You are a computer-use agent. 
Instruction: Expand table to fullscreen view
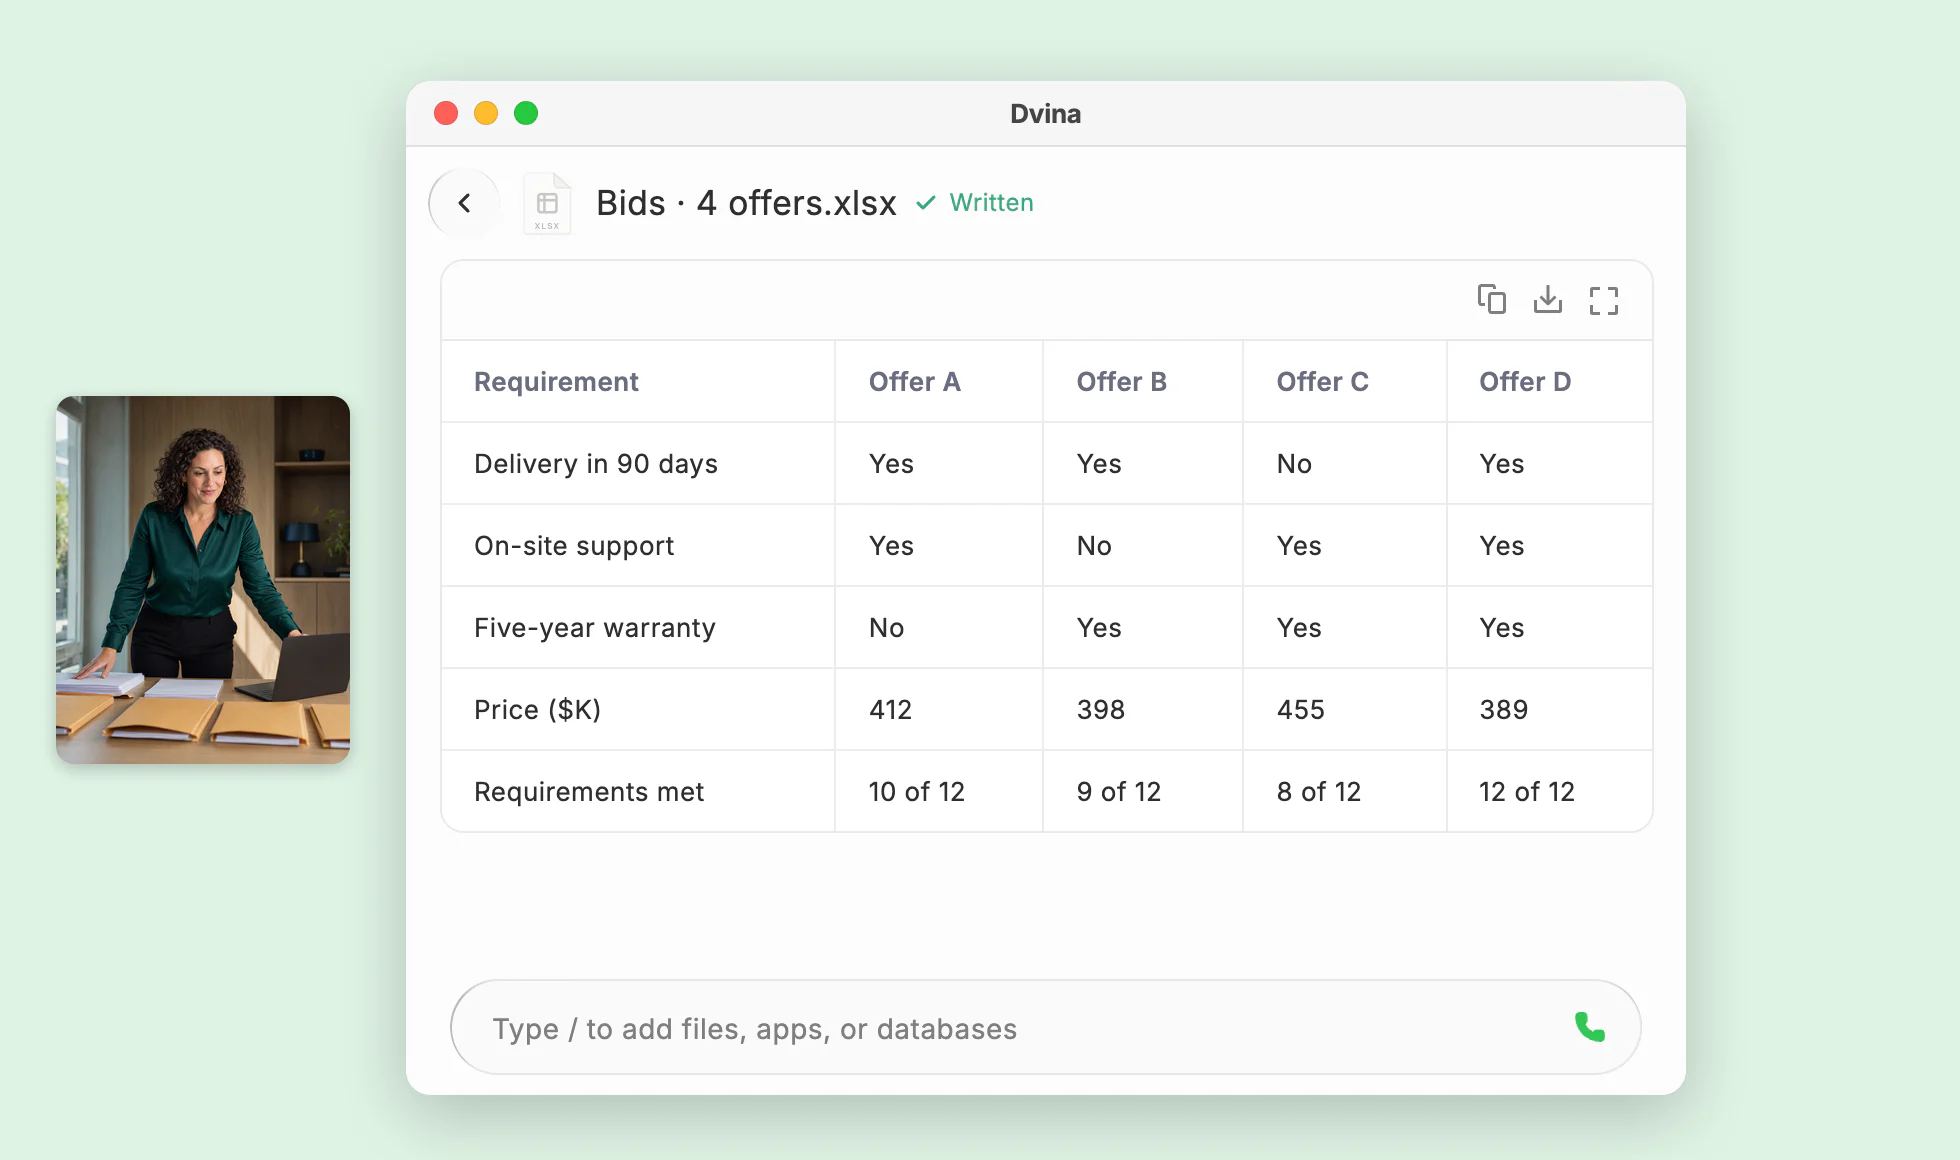click(x=1604, y=300)
